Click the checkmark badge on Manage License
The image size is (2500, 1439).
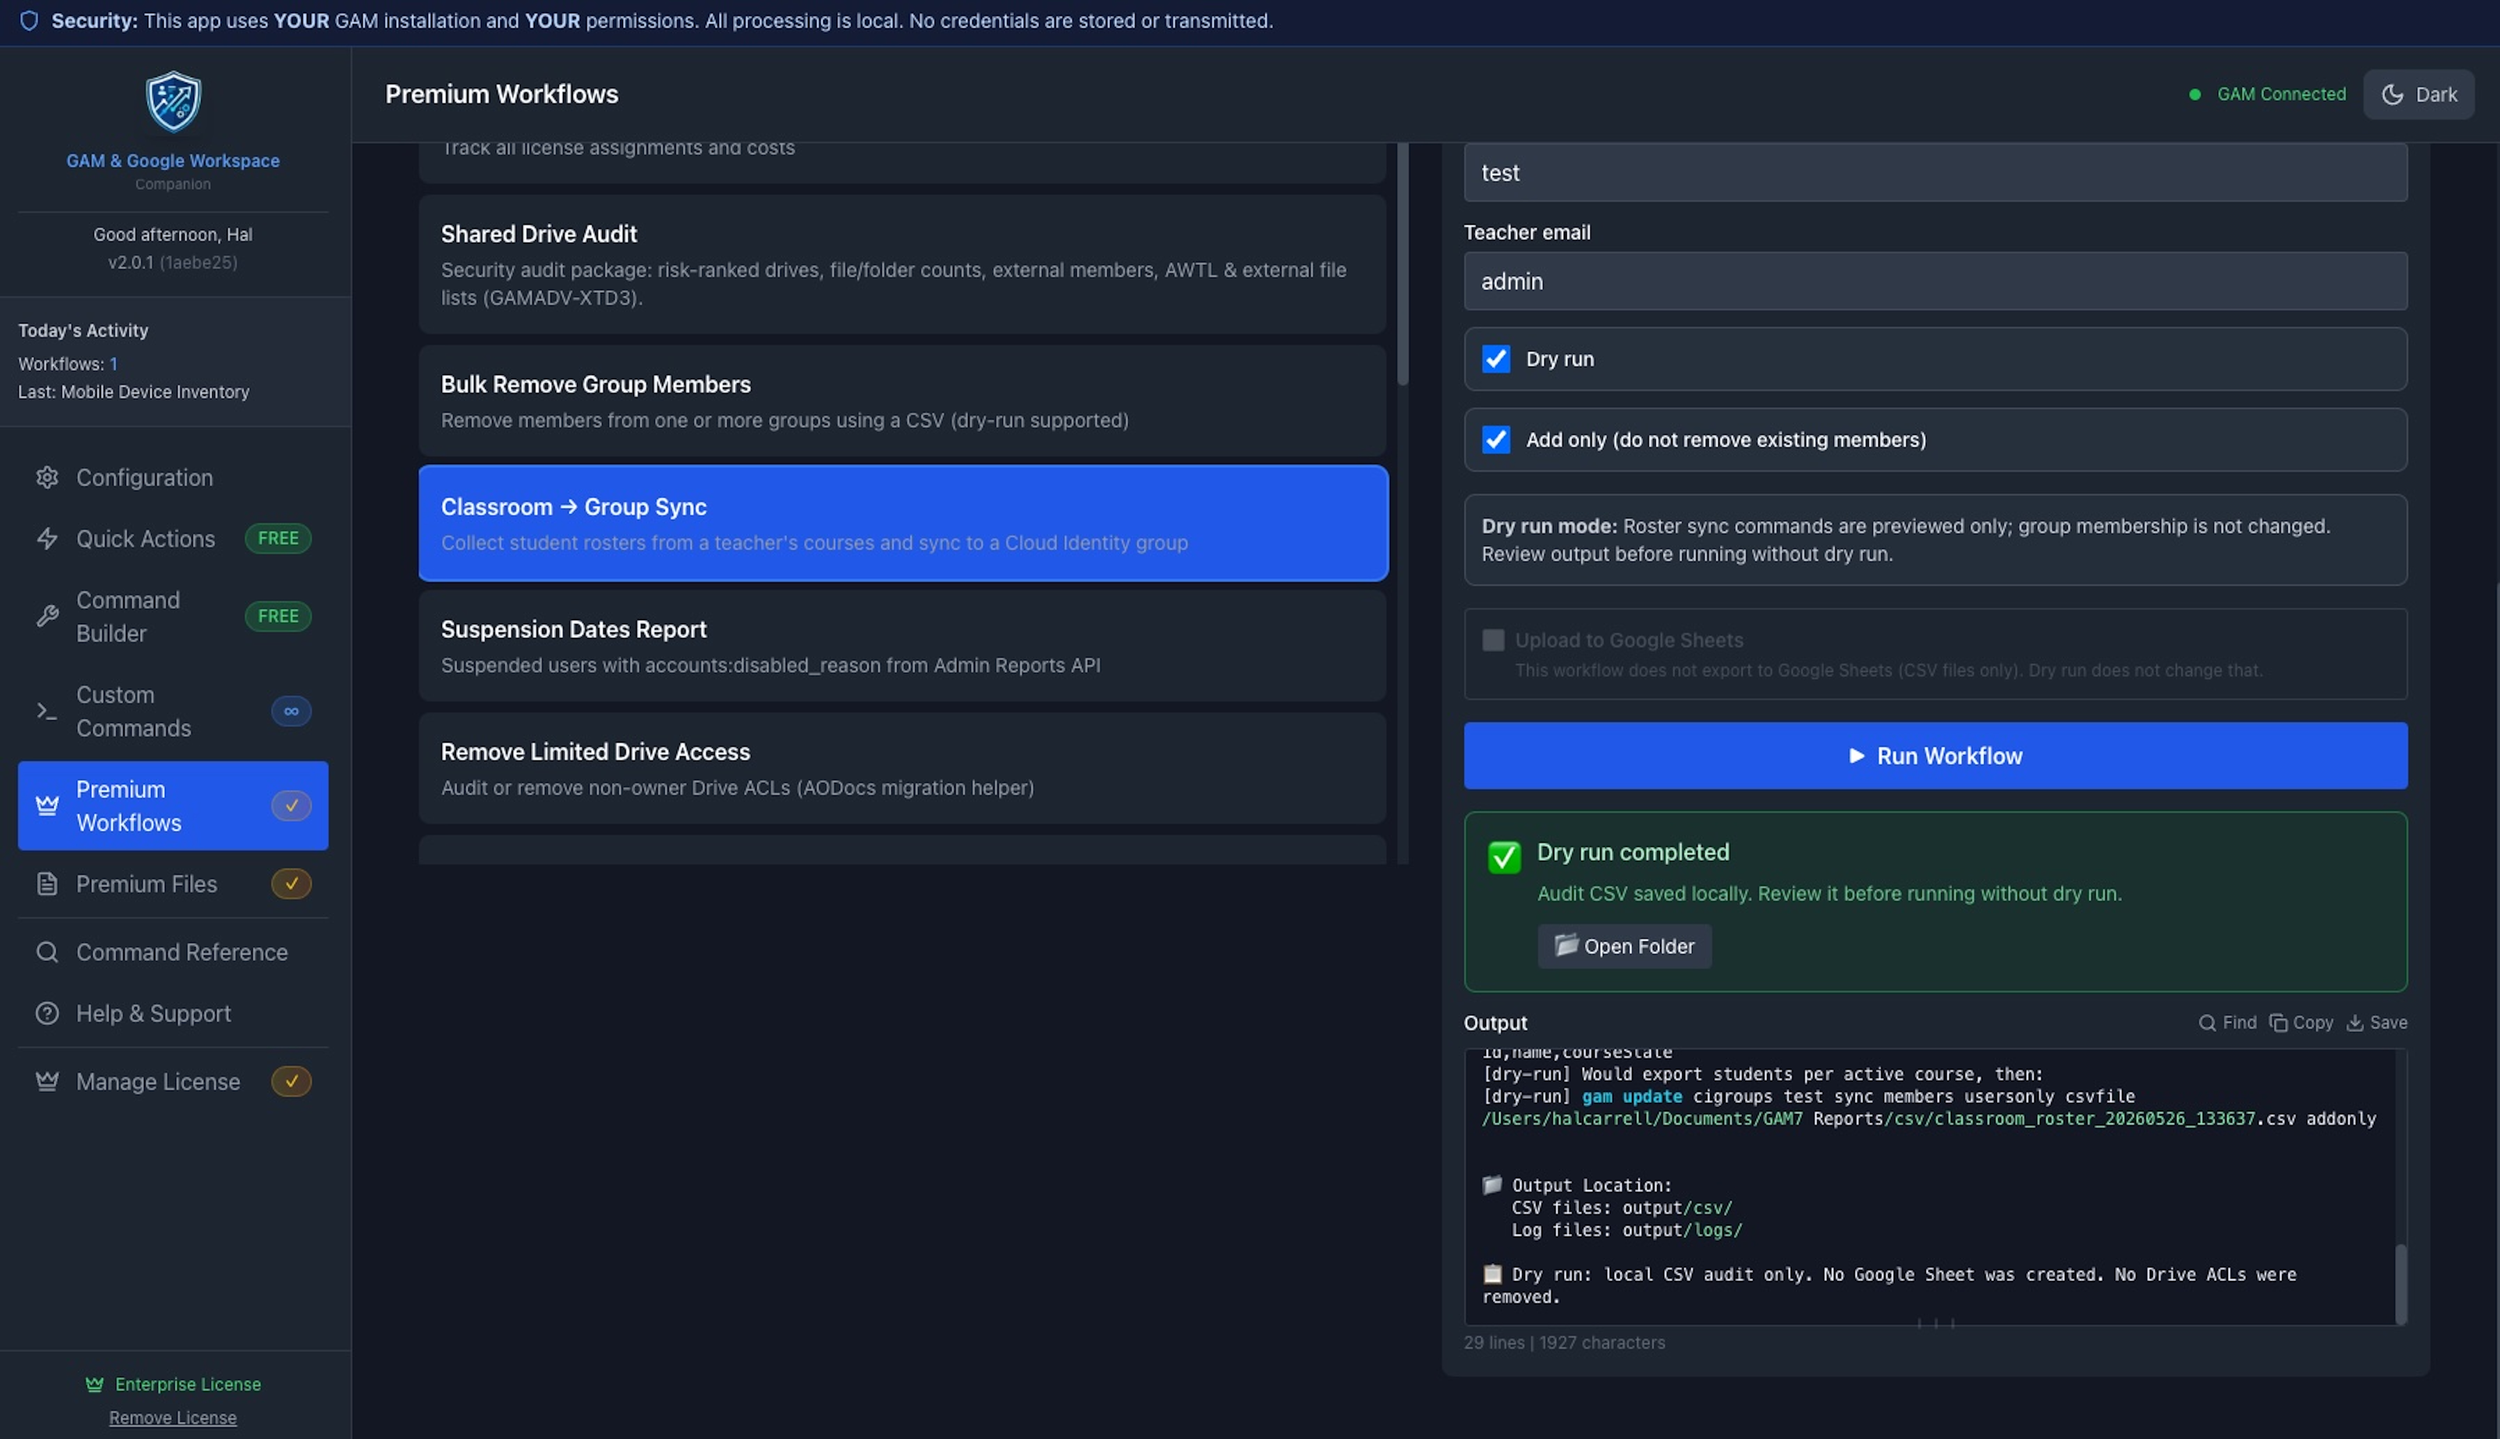click(x=291, y=1081)
